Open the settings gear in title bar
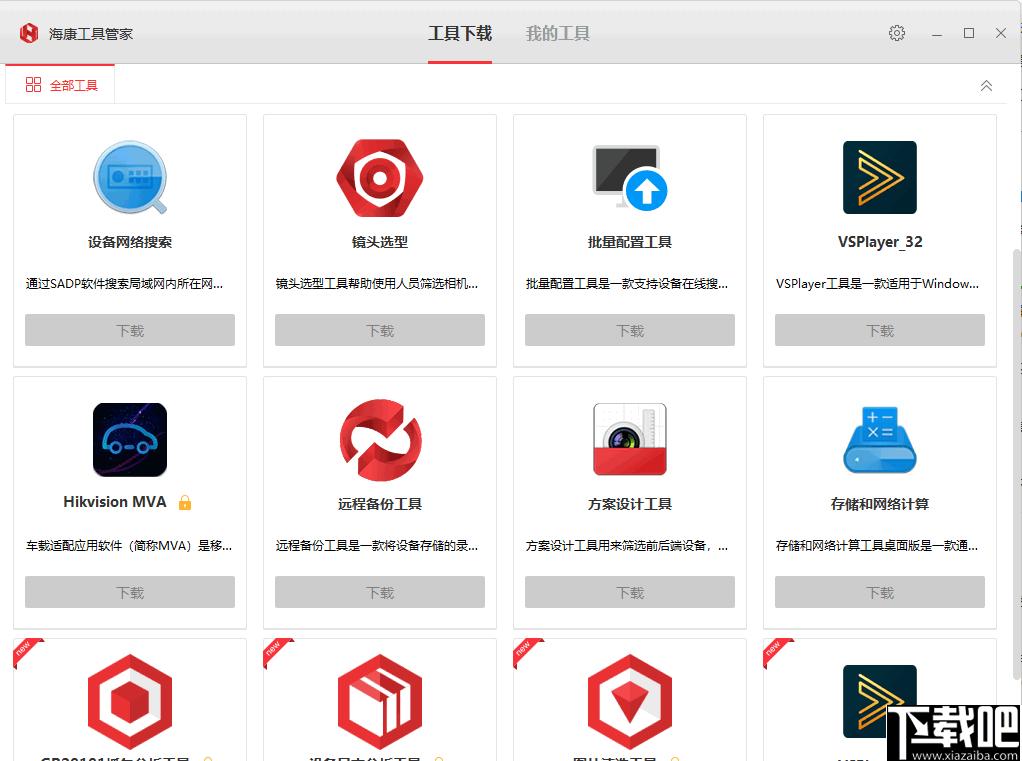This screenshot has width=1022, height=761. 897,33
